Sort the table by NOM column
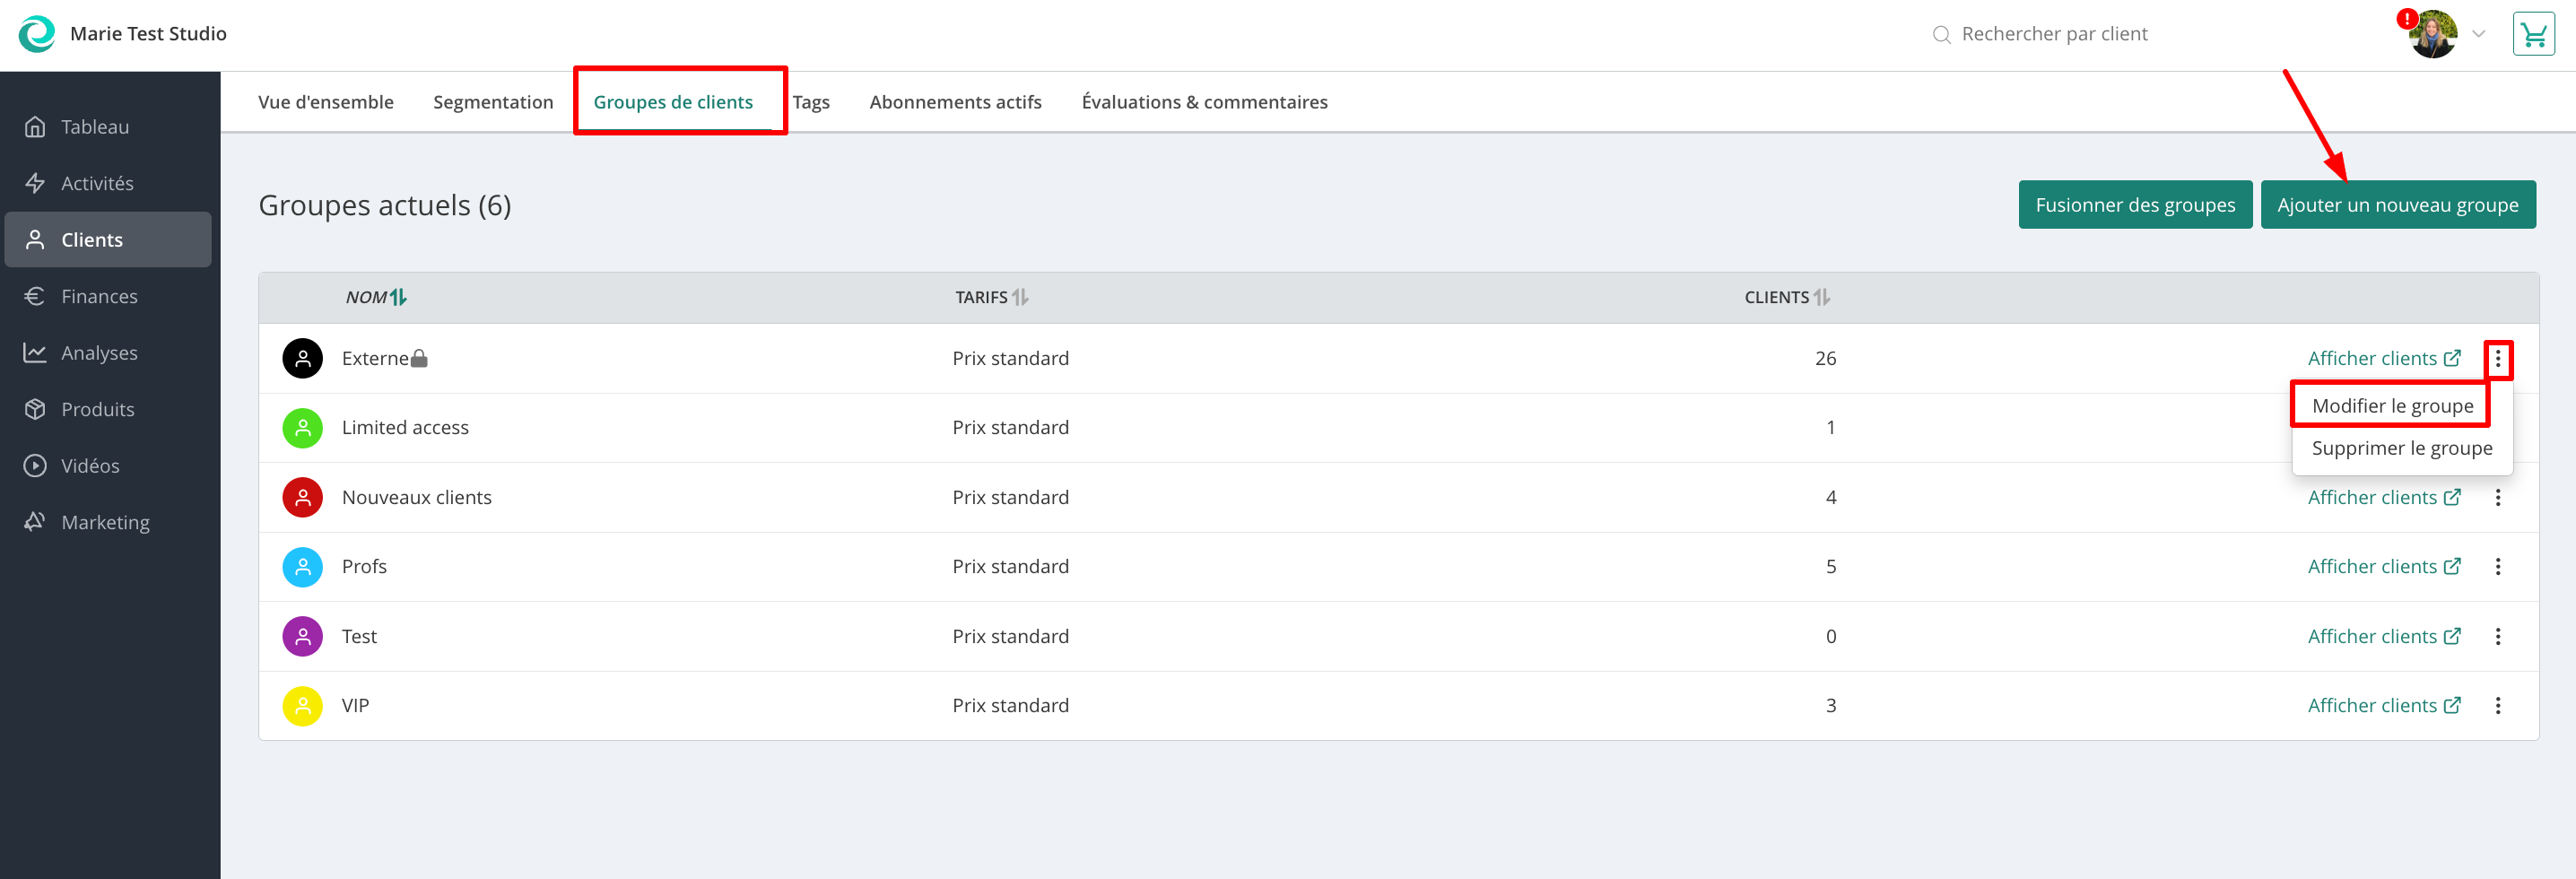 pyautogui.click(x=376, y=297)
